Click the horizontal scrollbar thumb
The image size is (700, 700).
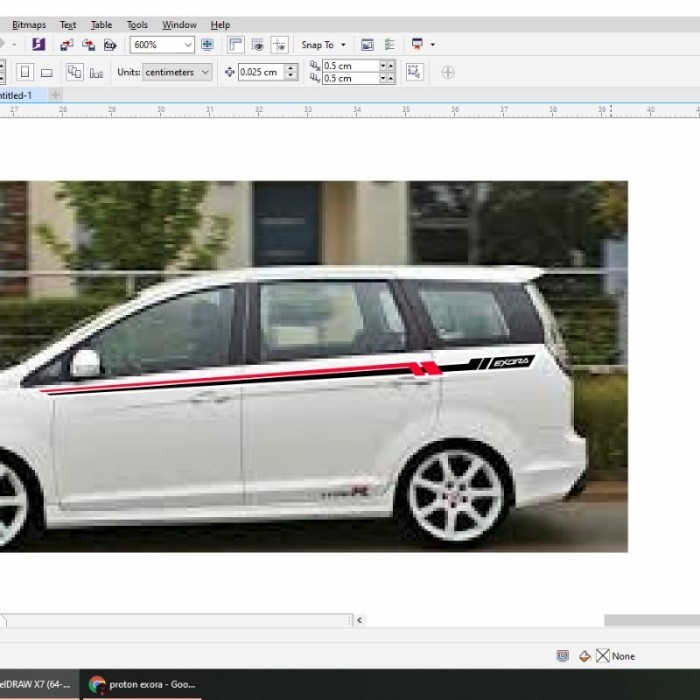click(652, 620)
